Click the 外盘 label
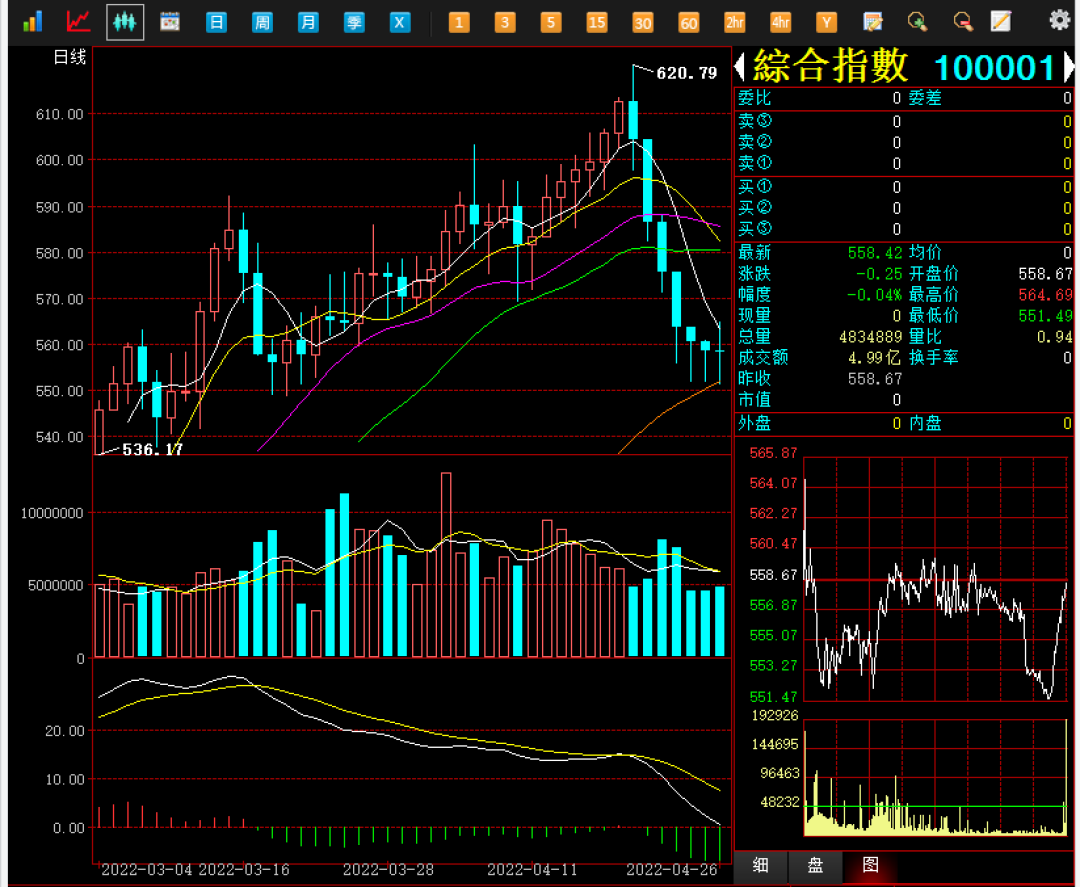Image resolution: width=1080 pixels, height=887 pixels. 754,424
